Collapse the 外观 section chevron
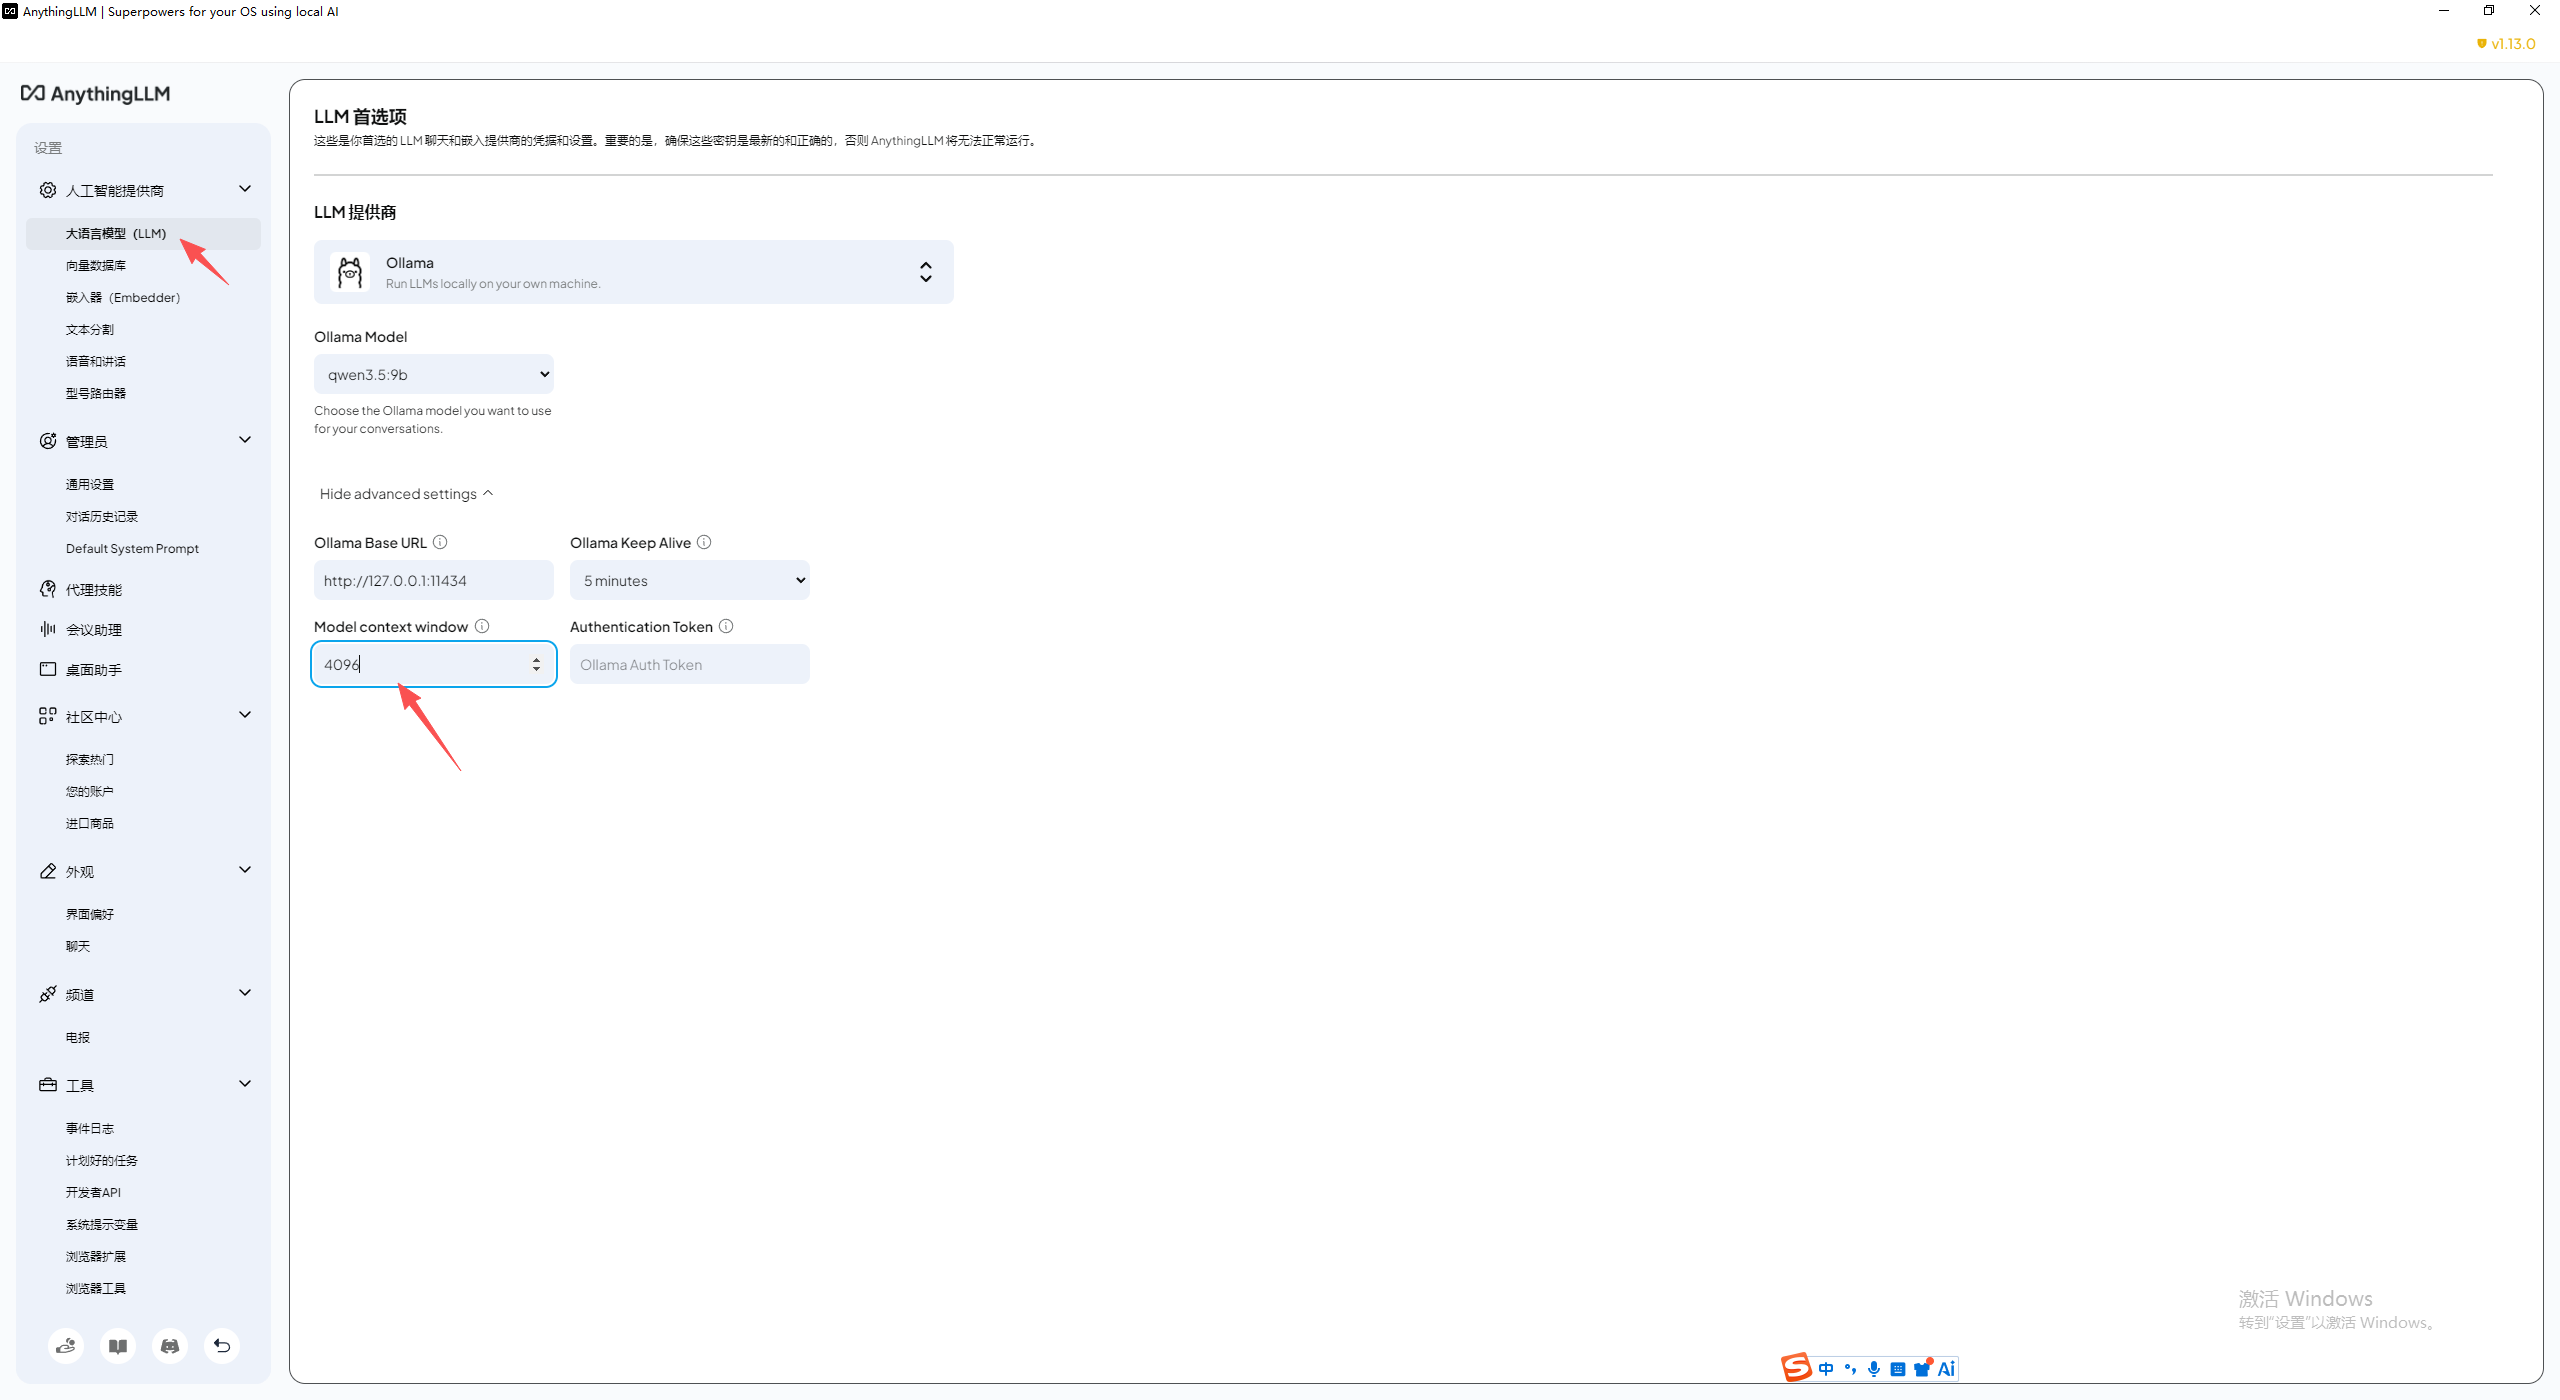2560x1400 pixels. [x=245, y=870]
